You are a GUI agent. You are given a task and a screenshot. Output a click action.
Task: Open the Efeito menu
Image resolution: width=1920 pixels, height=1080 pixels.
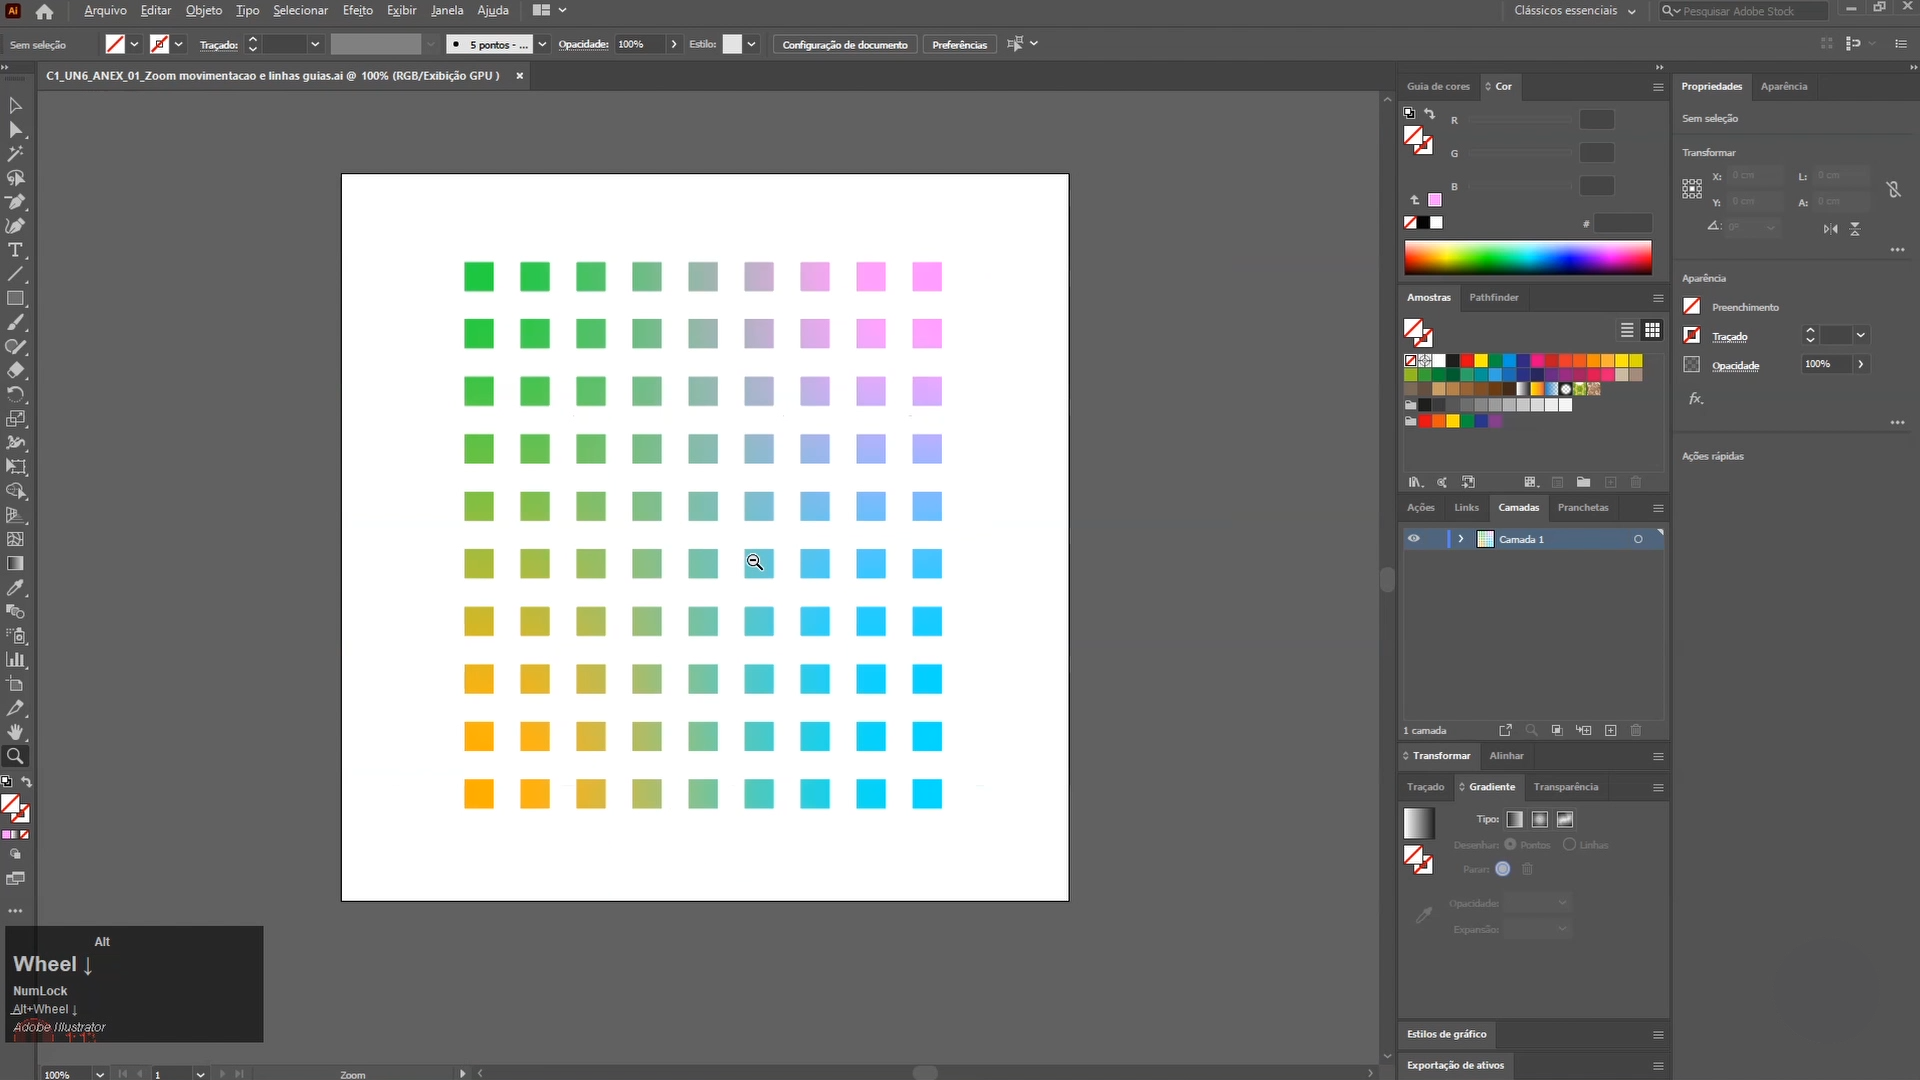coord(357,11)
